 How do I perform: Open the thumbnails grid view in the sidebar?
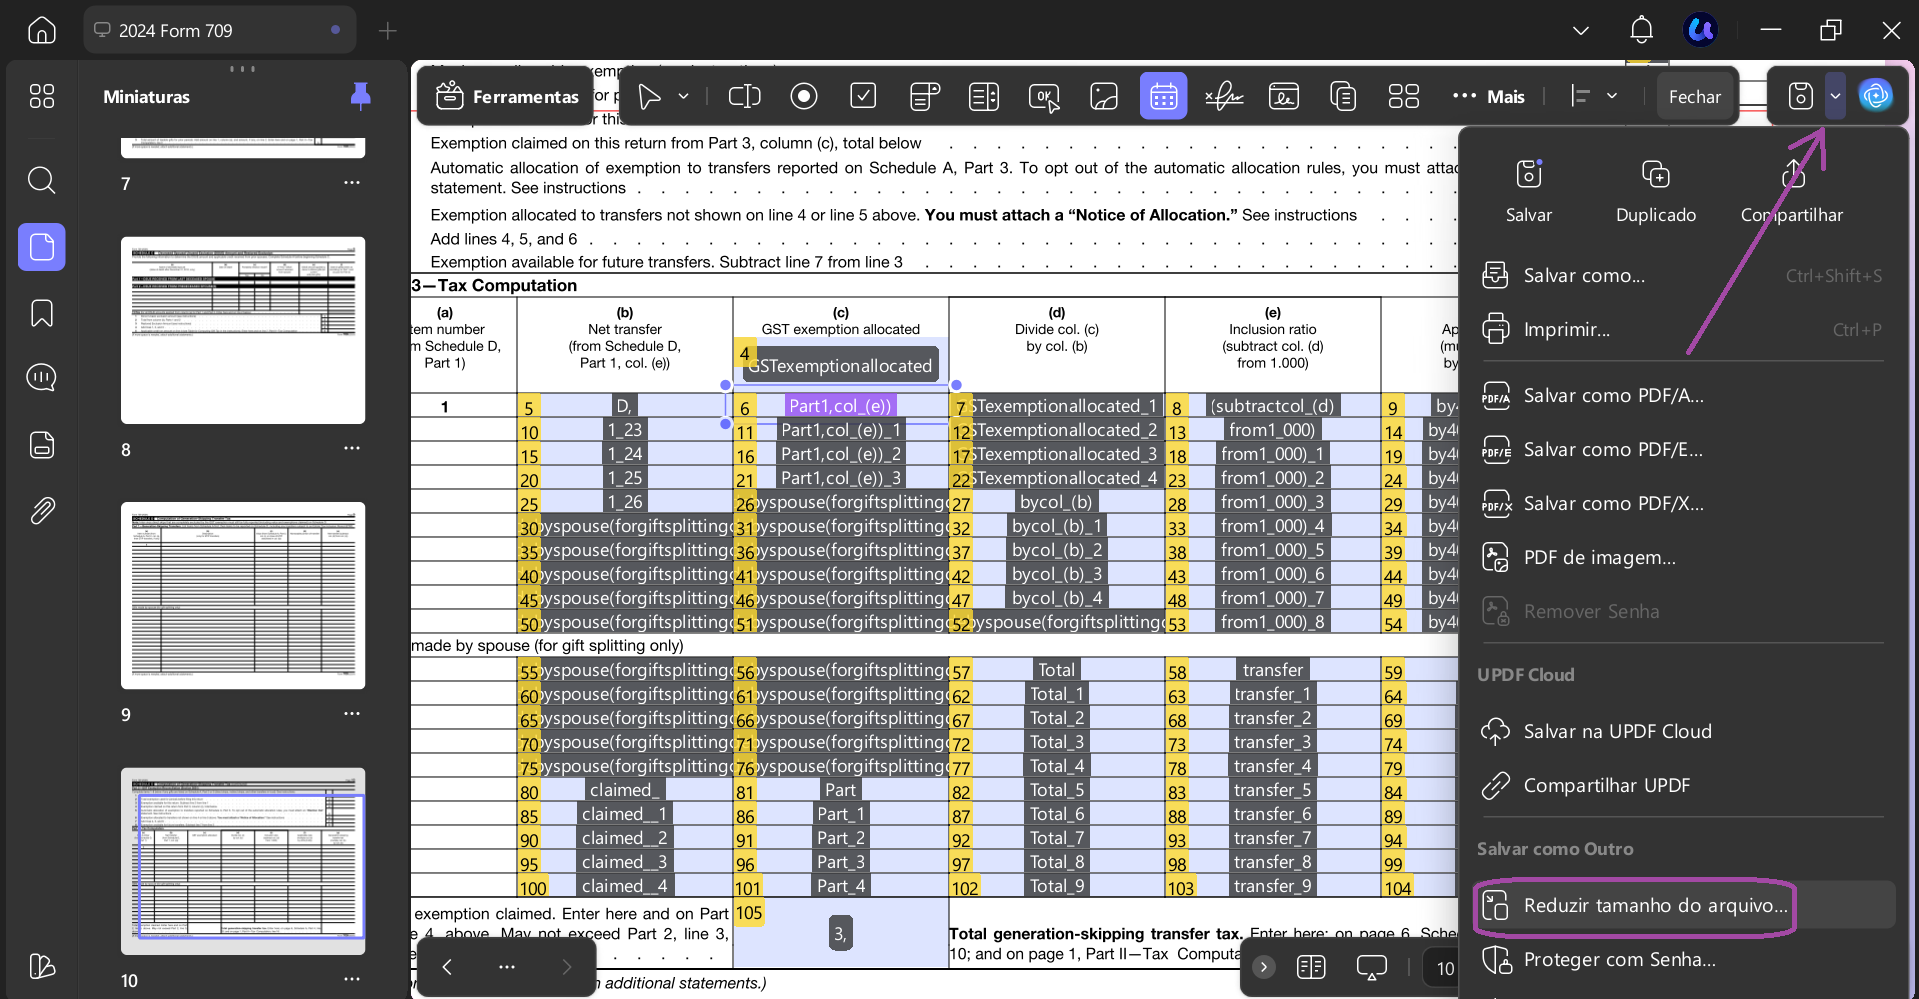pos(42,96)
